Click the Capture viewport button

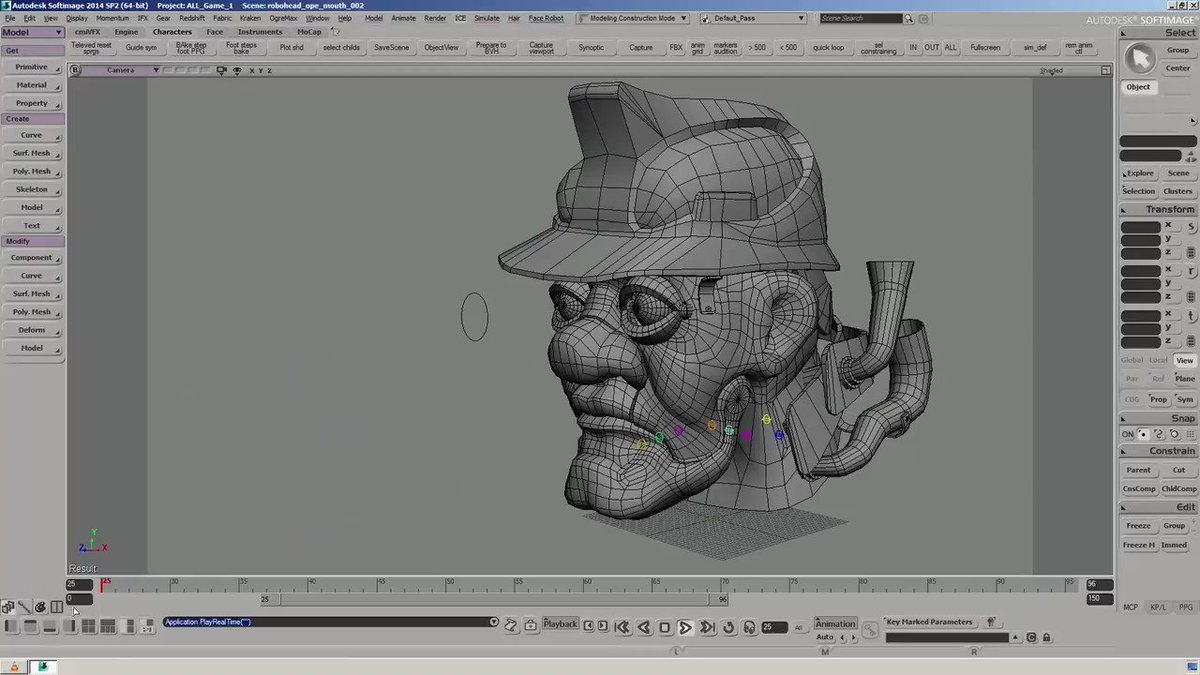point(541,47)
